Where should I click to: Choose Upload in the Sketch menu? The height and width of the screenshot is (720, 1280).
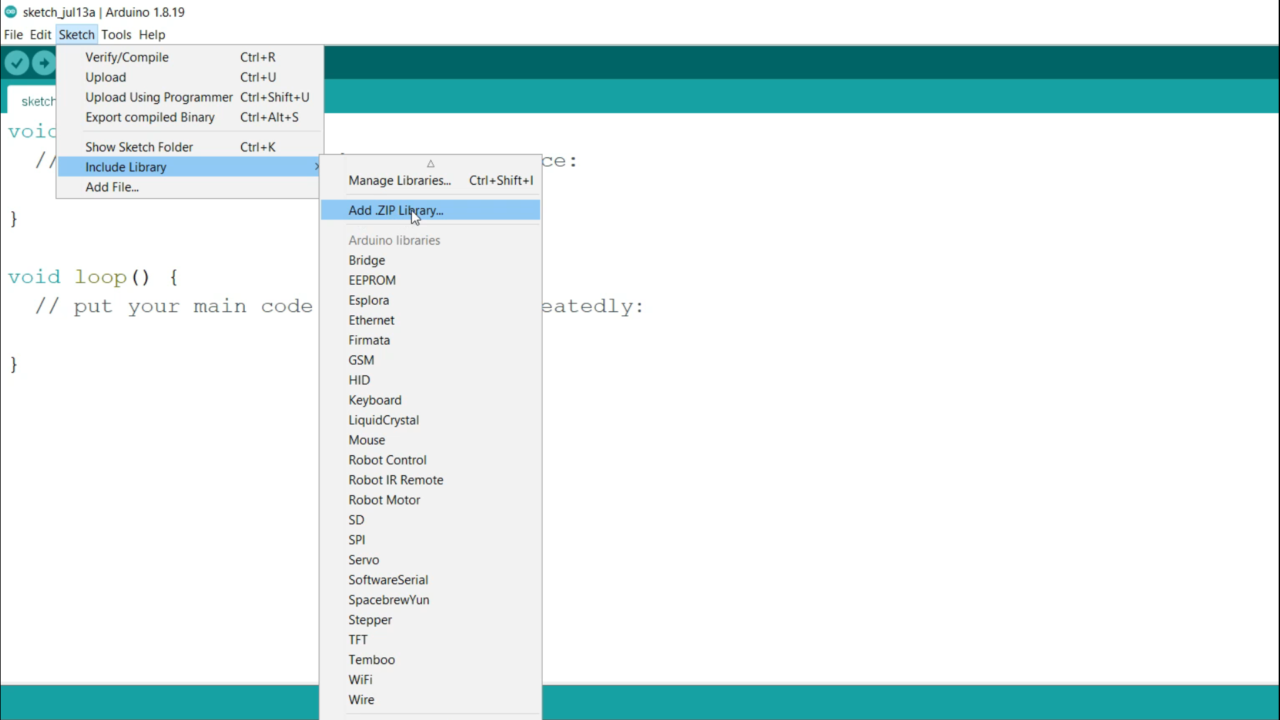click(190, 77)
